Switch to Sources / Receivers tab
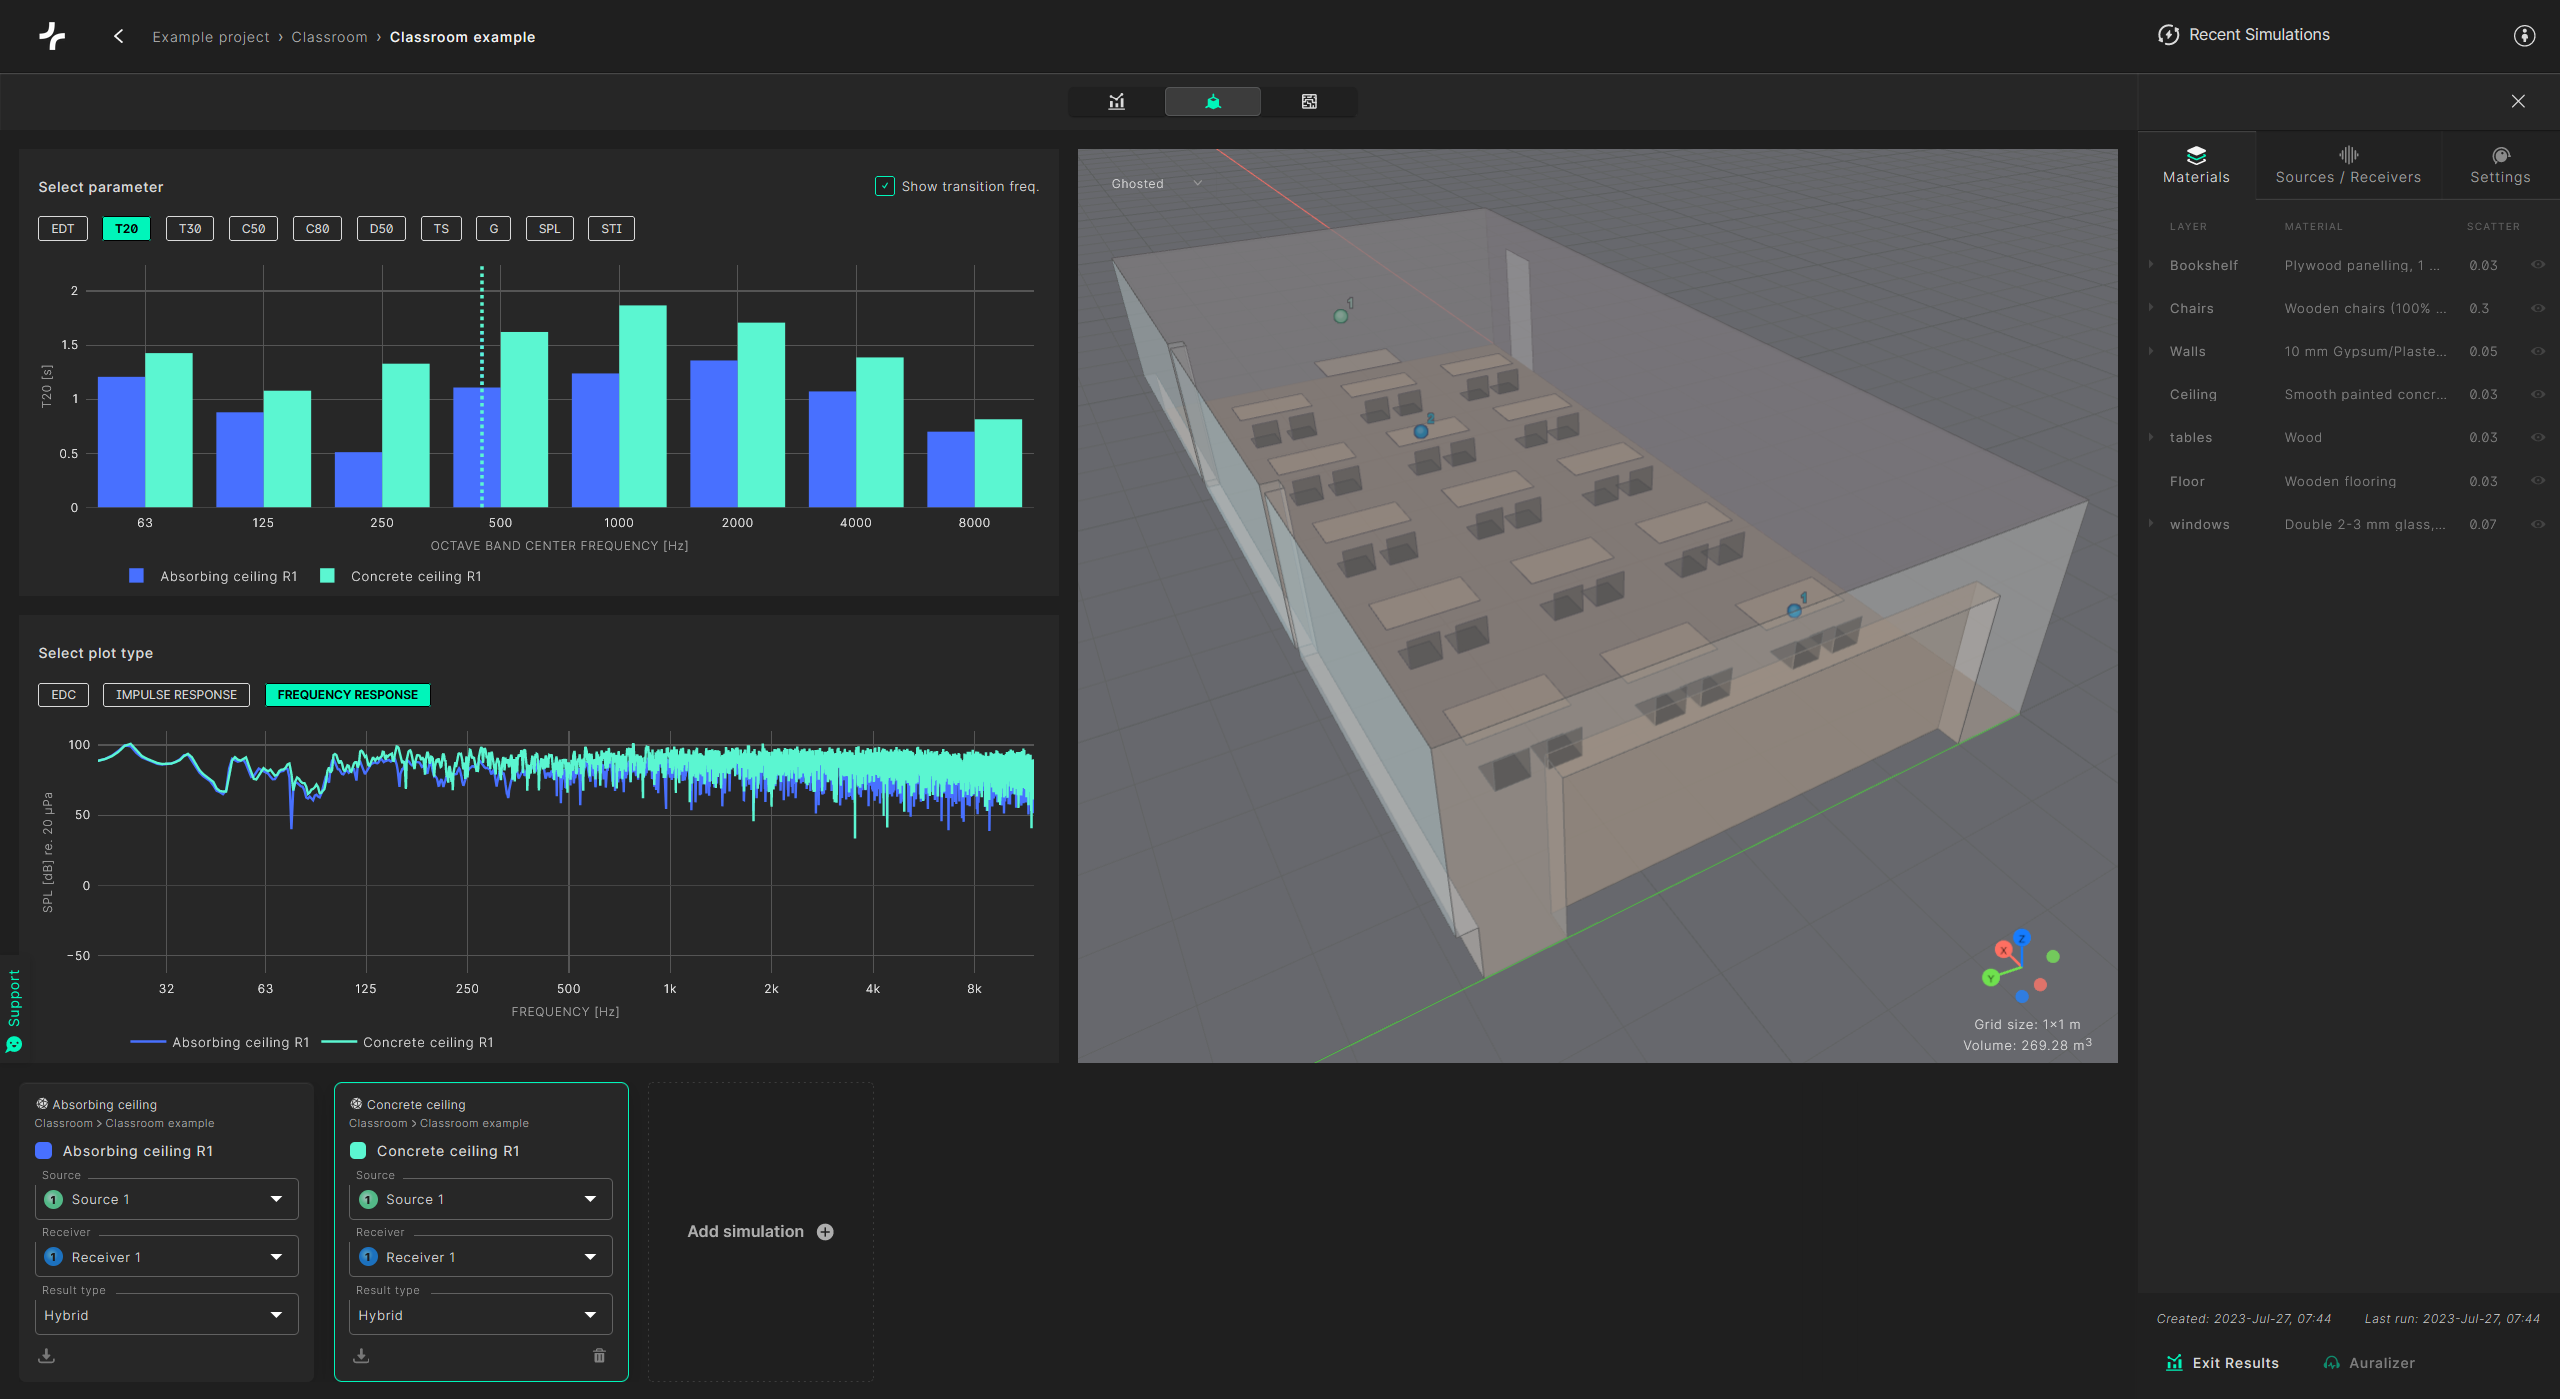The height and width of the screenshot is (1399, 2560). tap(2348, 166)
